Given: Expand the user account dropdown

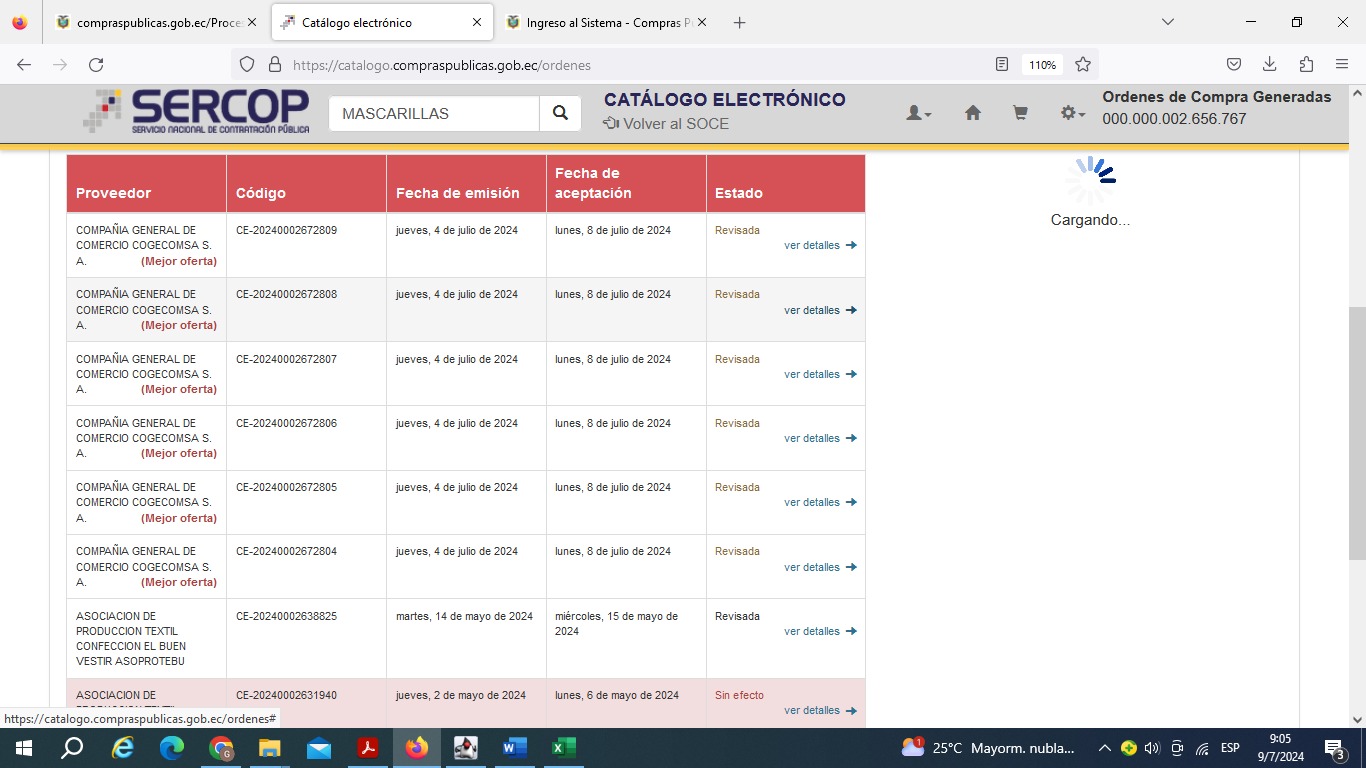Looking at the screenshot, I should 918,114.
